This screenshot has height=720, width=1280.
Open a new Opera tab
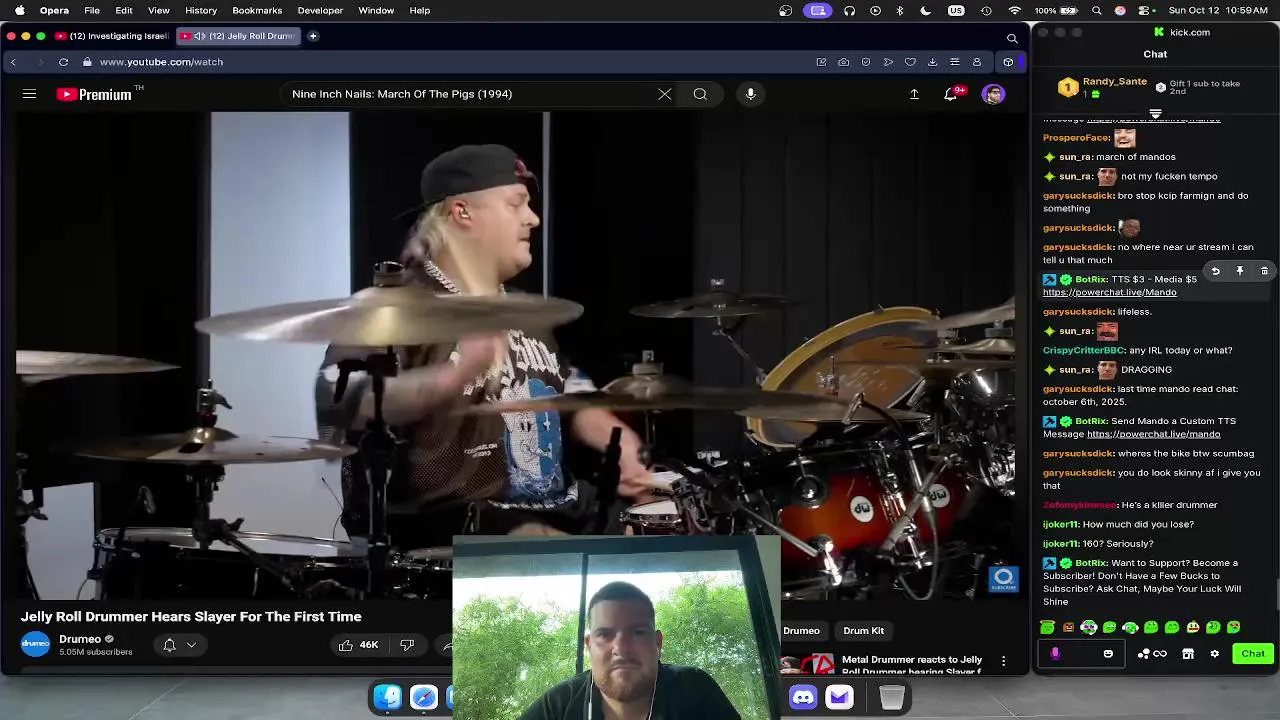coord(313,36)
